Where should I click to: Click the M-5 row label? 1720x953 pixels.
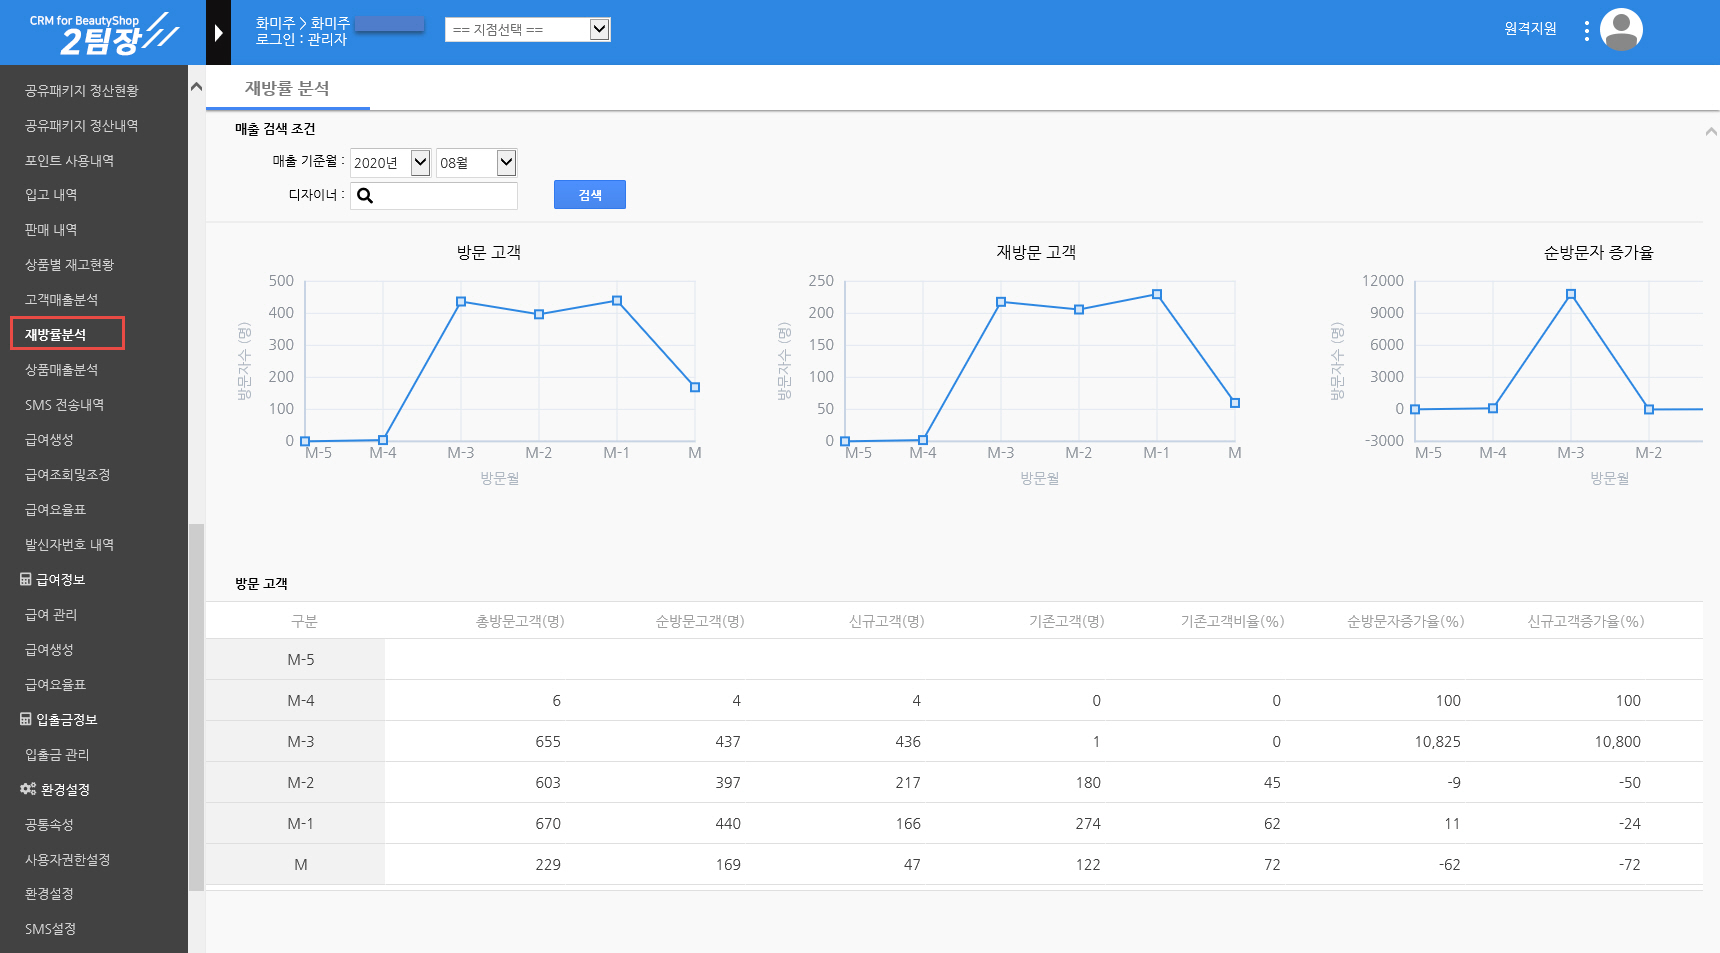301,660
